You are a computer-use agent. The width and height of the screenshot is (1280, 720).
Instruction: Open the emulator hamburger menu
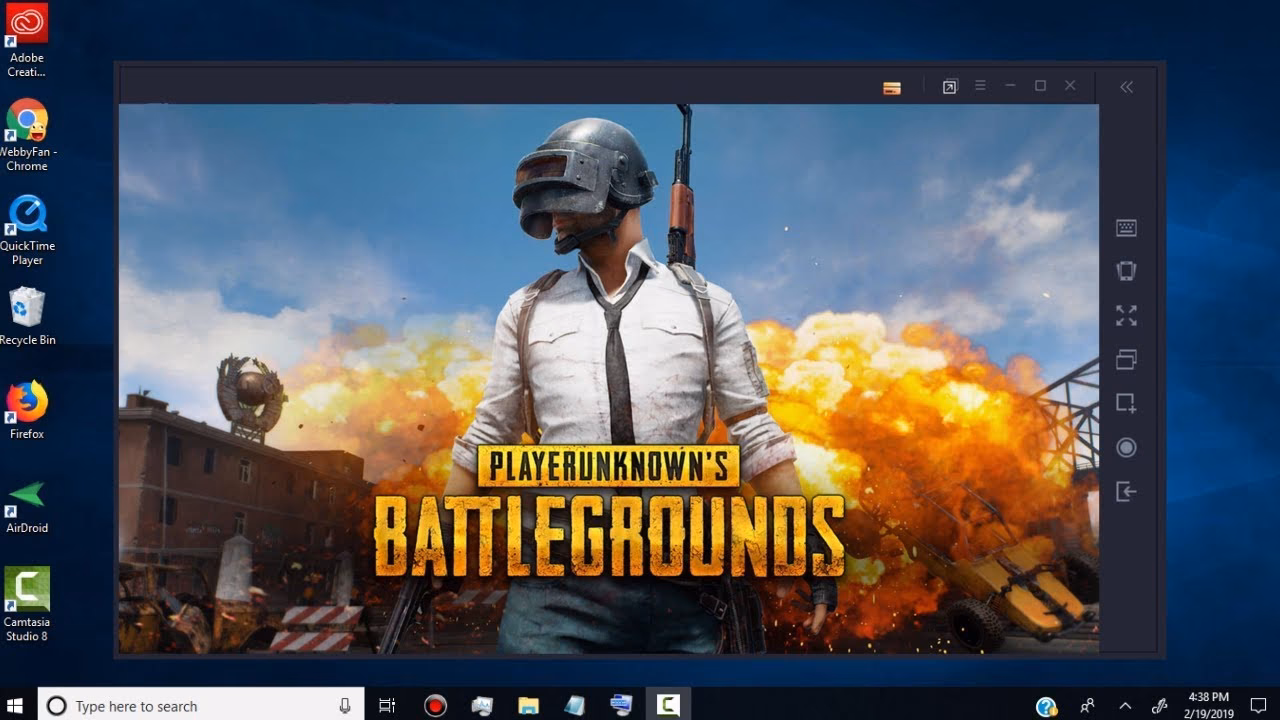click(979, 86)
